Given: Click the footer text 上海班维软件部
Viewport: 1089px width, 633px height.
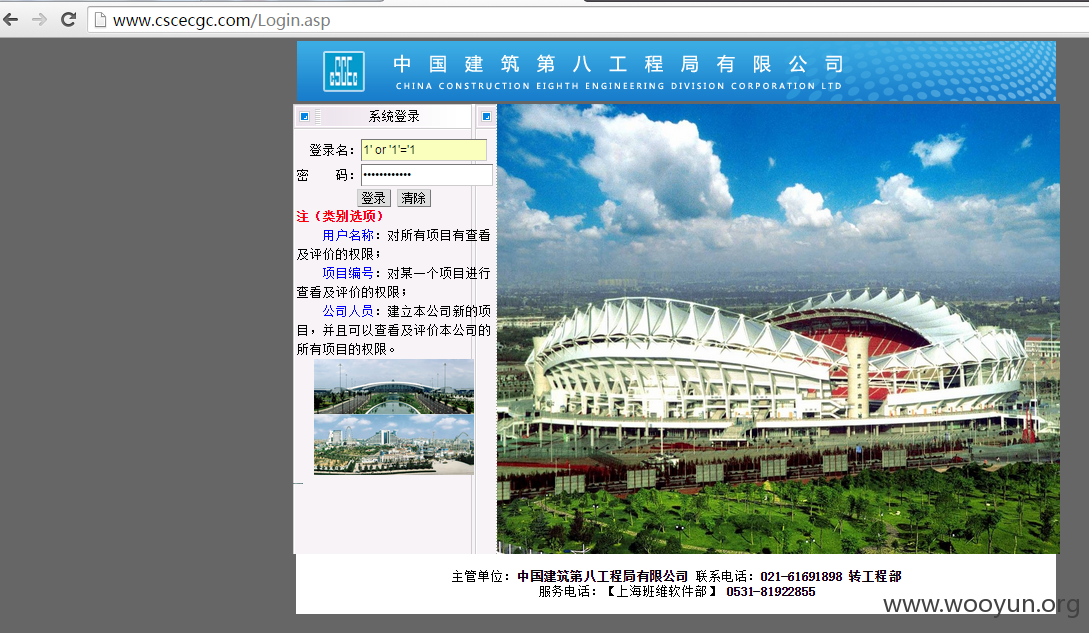Looking at the screenshot, I should pos(662,591).
